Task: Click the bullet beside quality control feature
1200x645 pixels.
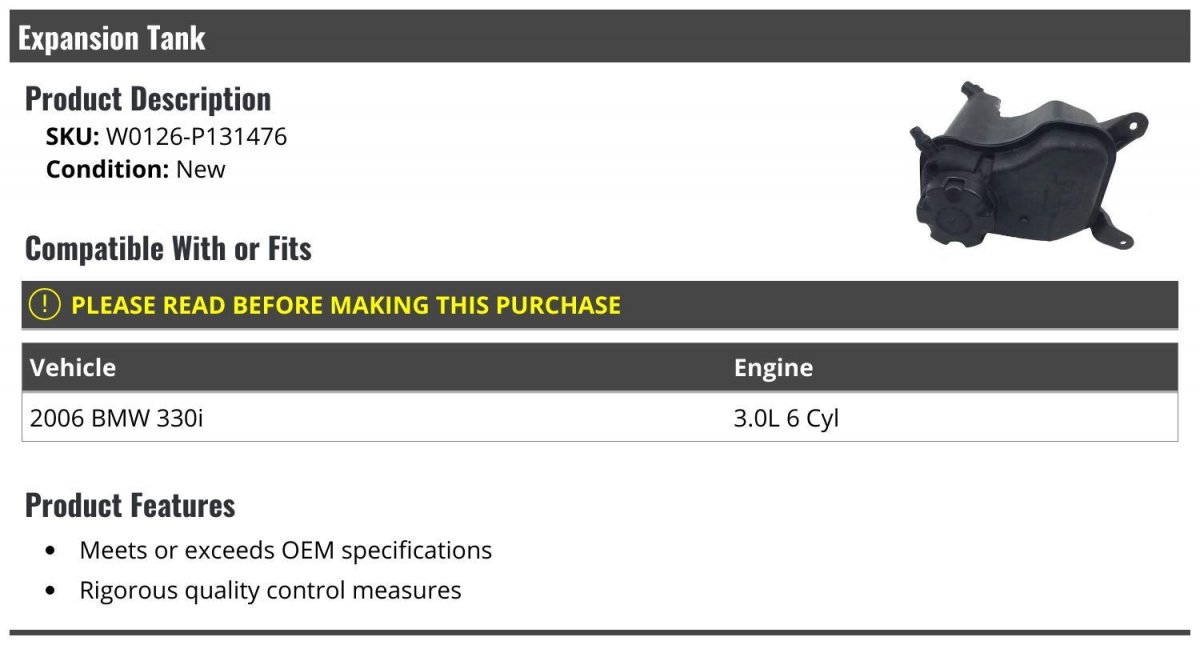Action: 51,591
